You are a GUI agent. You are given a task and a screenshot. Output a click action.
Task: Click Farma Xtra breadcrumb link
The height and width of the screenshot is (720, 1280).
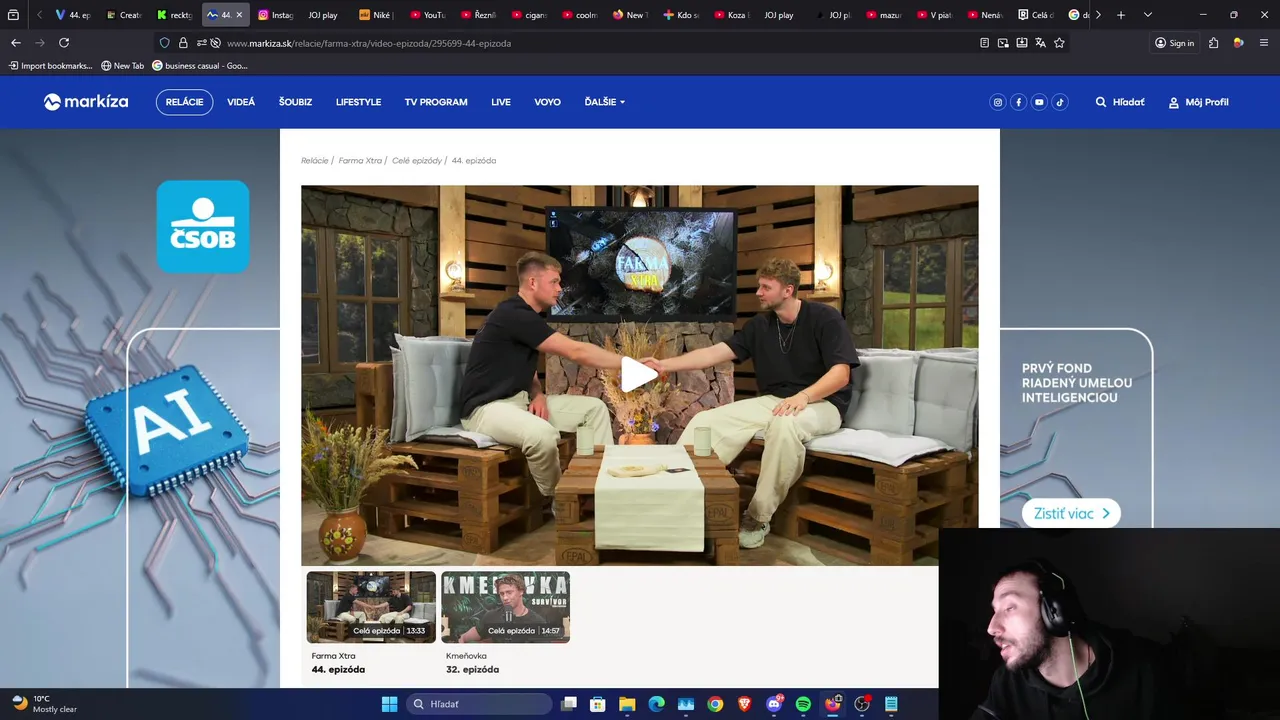pyautogui.click(x=360, y=160)
